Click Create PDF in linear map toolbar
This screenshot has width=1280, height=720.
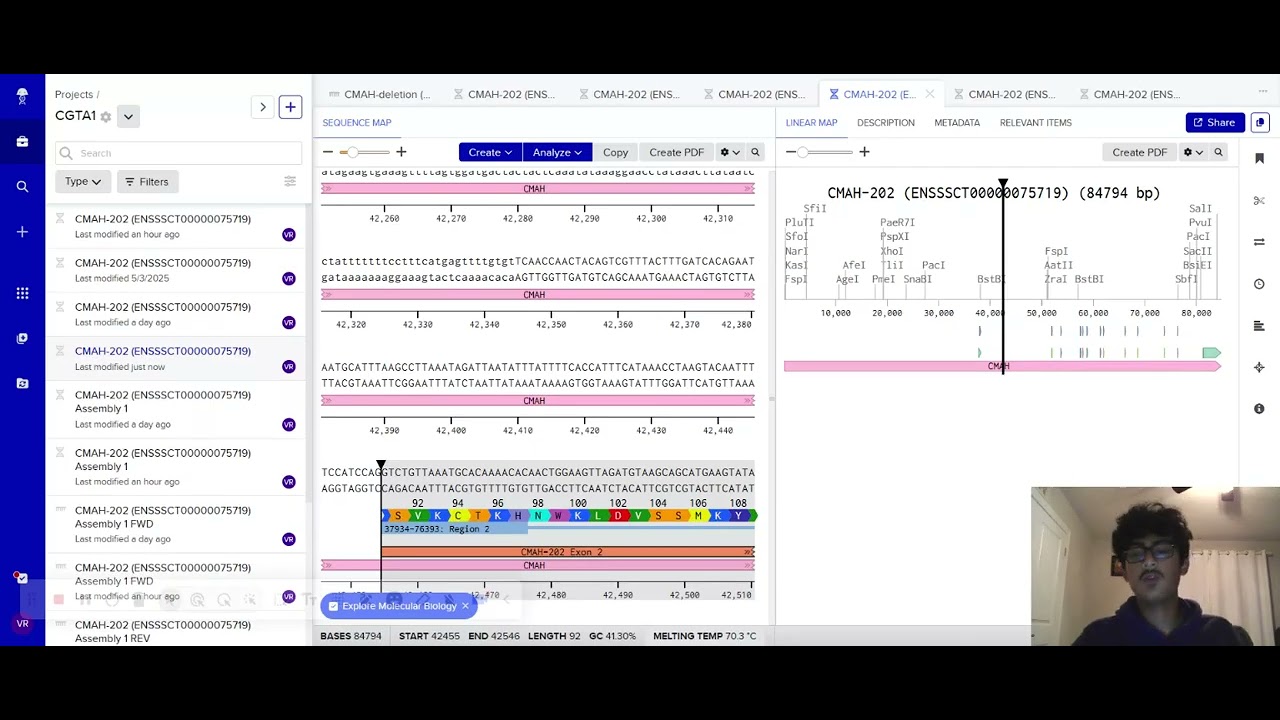tap(1140, 152)
